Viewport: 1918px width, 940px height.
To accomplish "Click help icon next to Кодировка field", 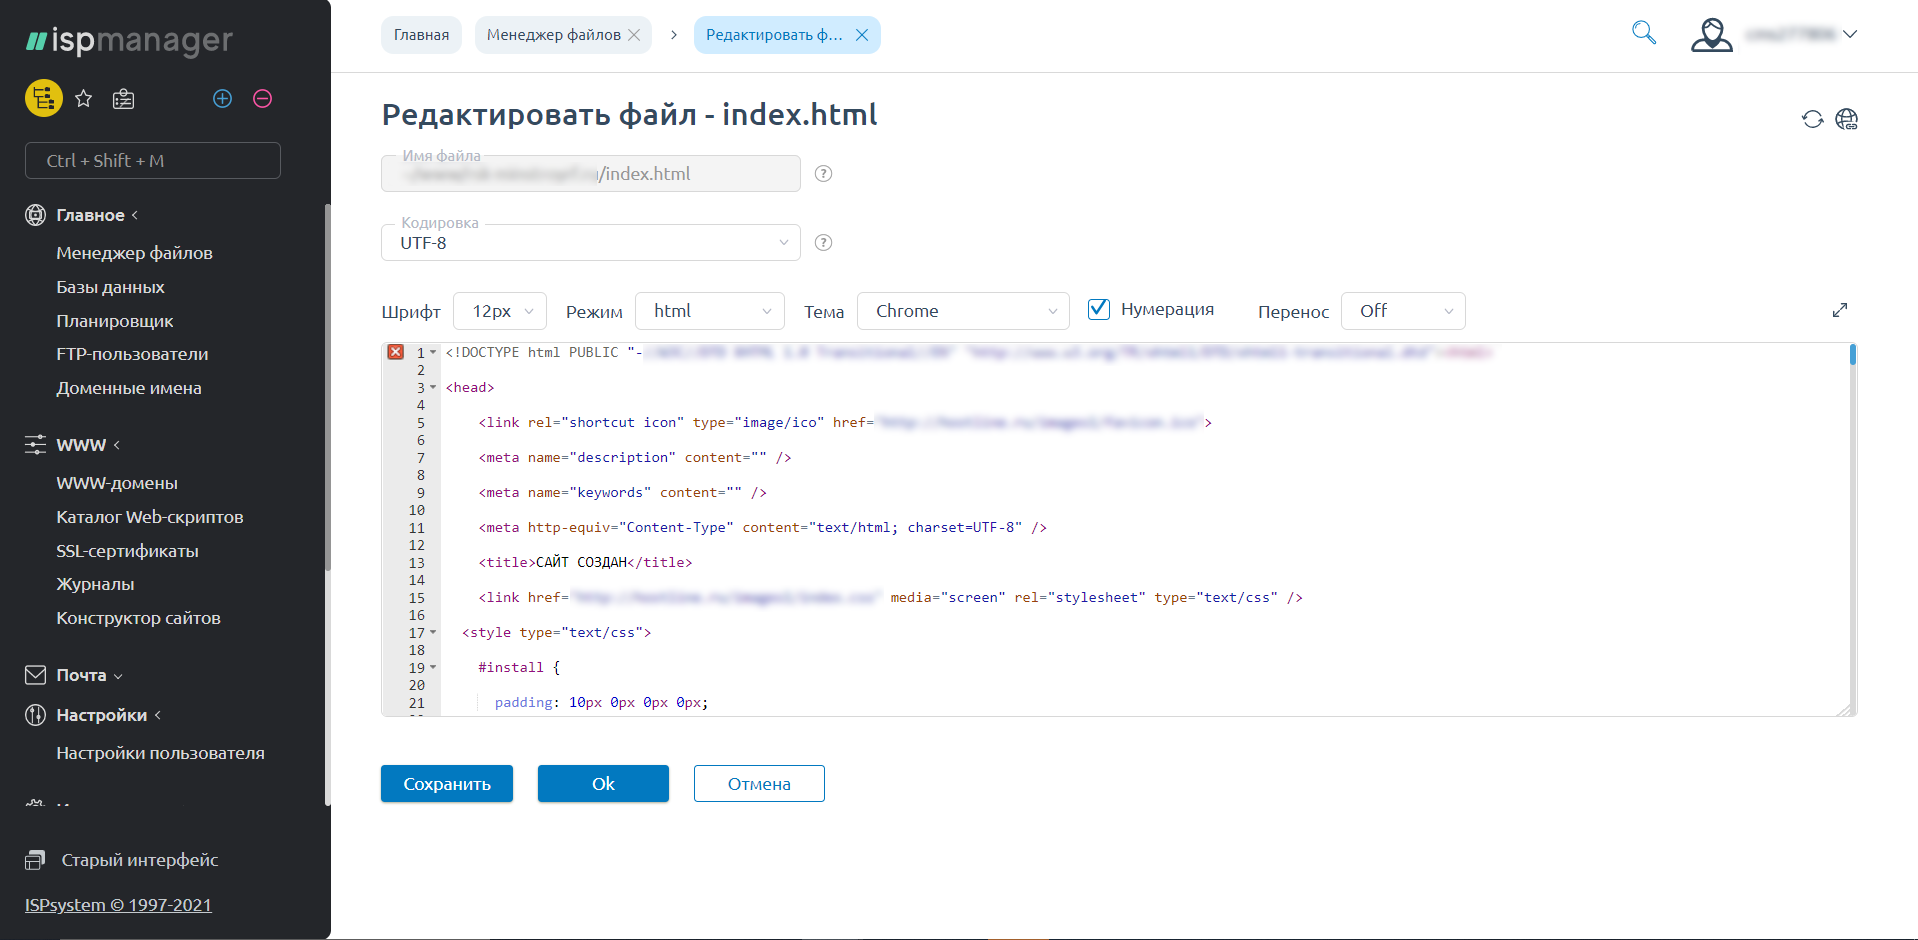I will 823,243.
